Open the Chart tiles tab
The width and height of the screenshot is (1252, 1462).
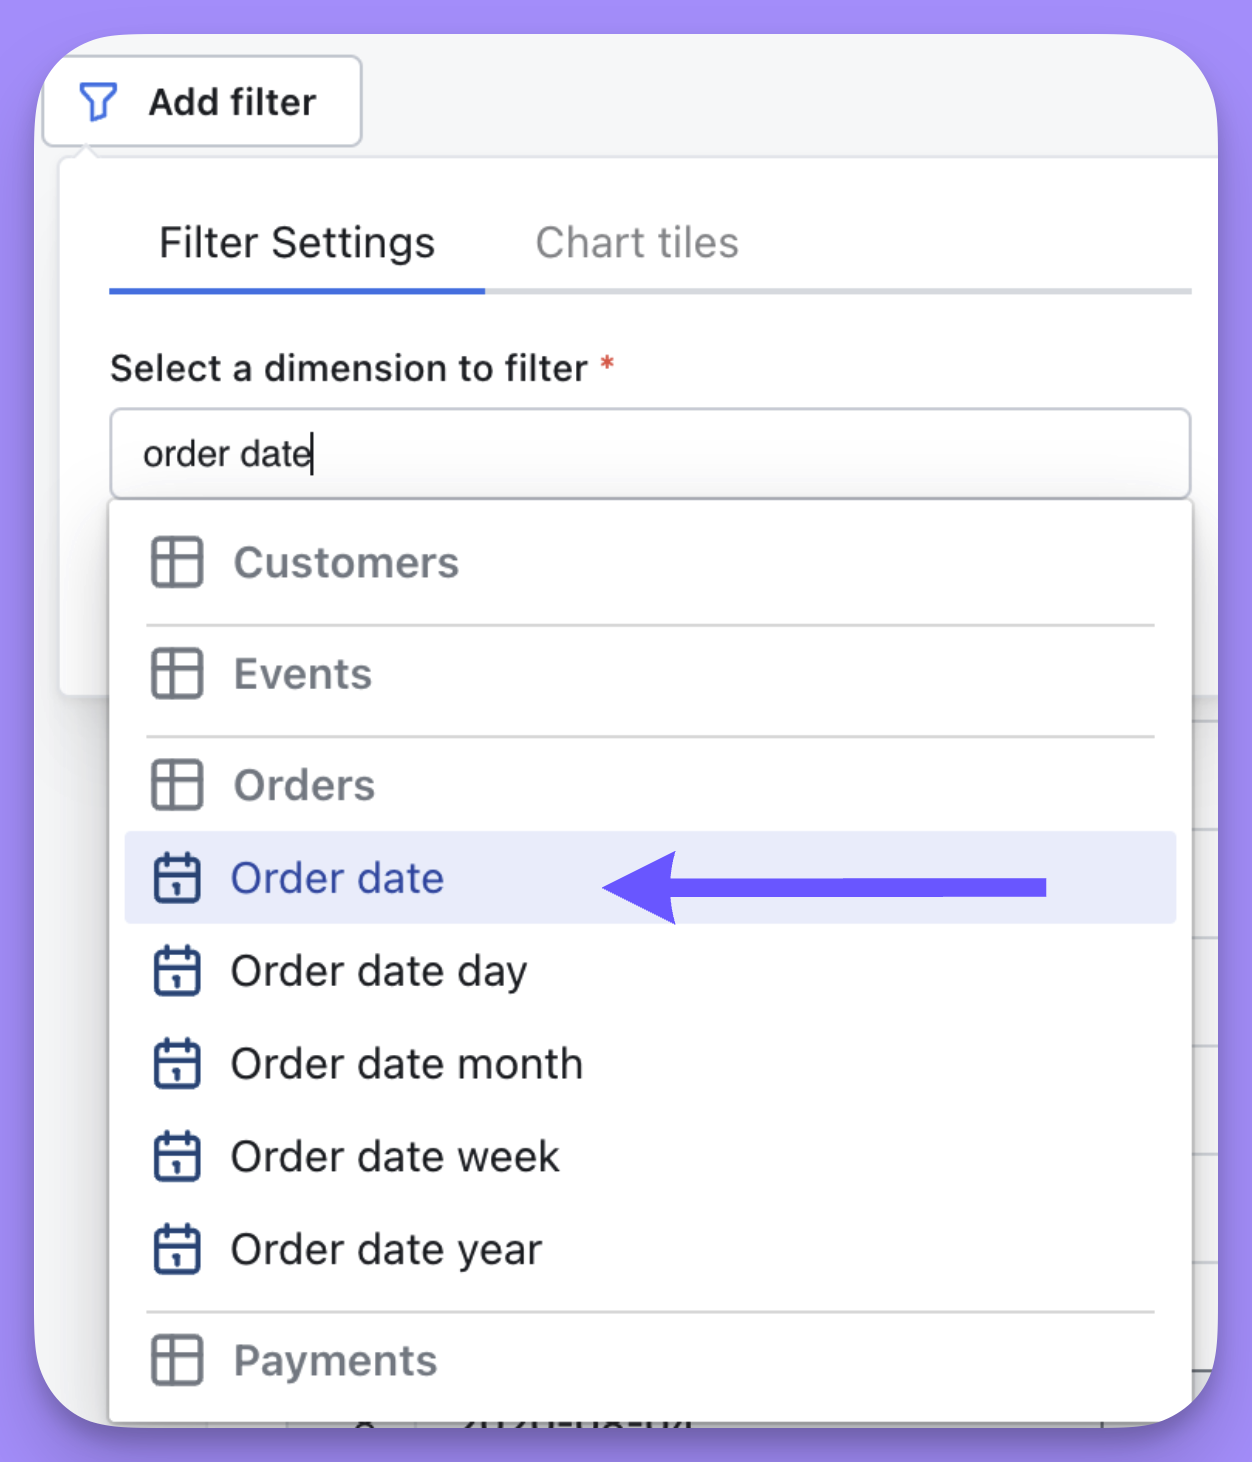[637, 243]
